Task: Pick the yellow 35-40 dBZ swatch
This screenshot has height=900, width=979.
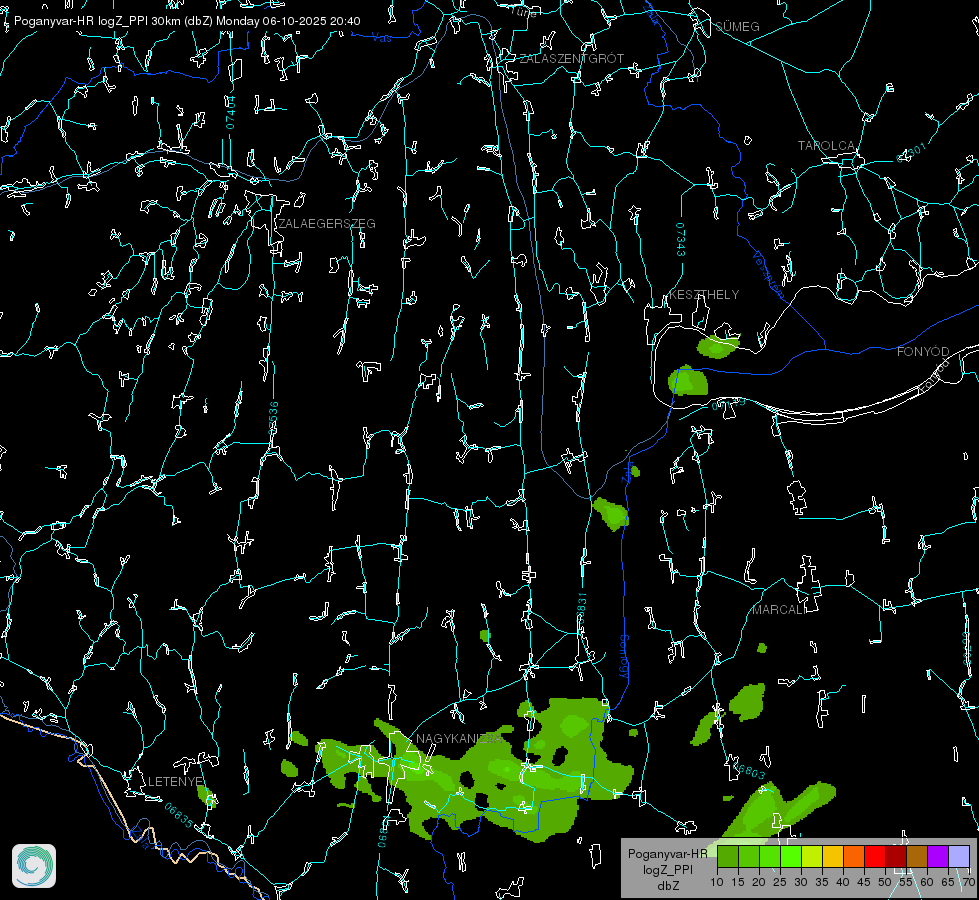Action: point(833,856)
